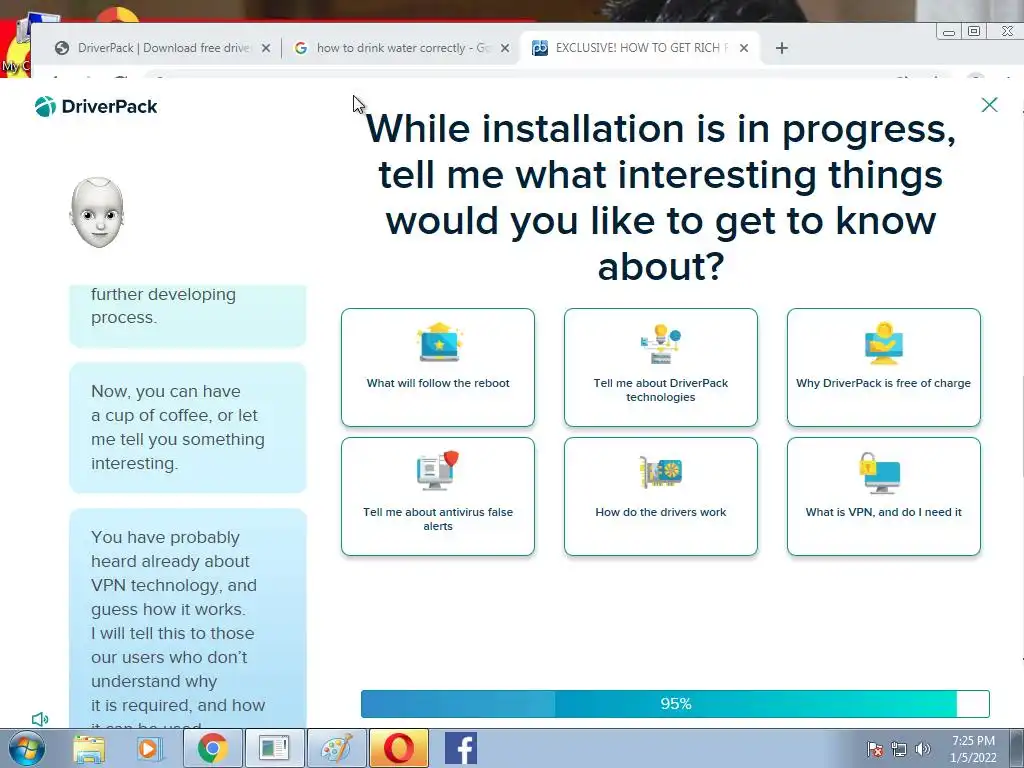Viewport: 1024px width, 768px height.
Task: Click the globe favicon on DriverPack tab
Action: pyautogui.click(x=62, y=48)
